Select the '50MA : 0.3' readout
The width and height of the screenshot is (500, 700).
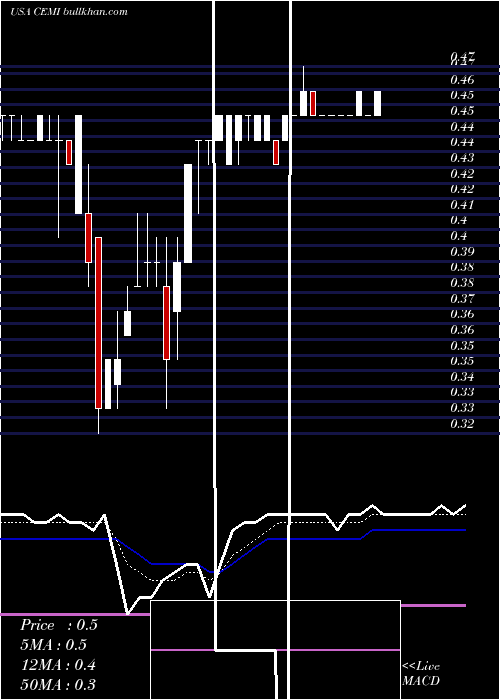click(x=58, y=685)
